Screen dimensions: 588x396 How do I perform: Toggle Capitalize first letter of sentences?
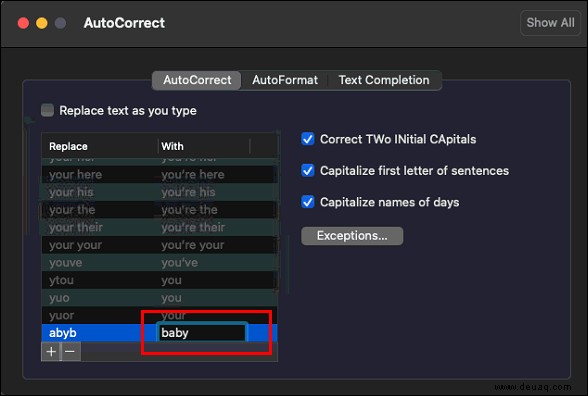pyautogui.click(x=308, y=171)
